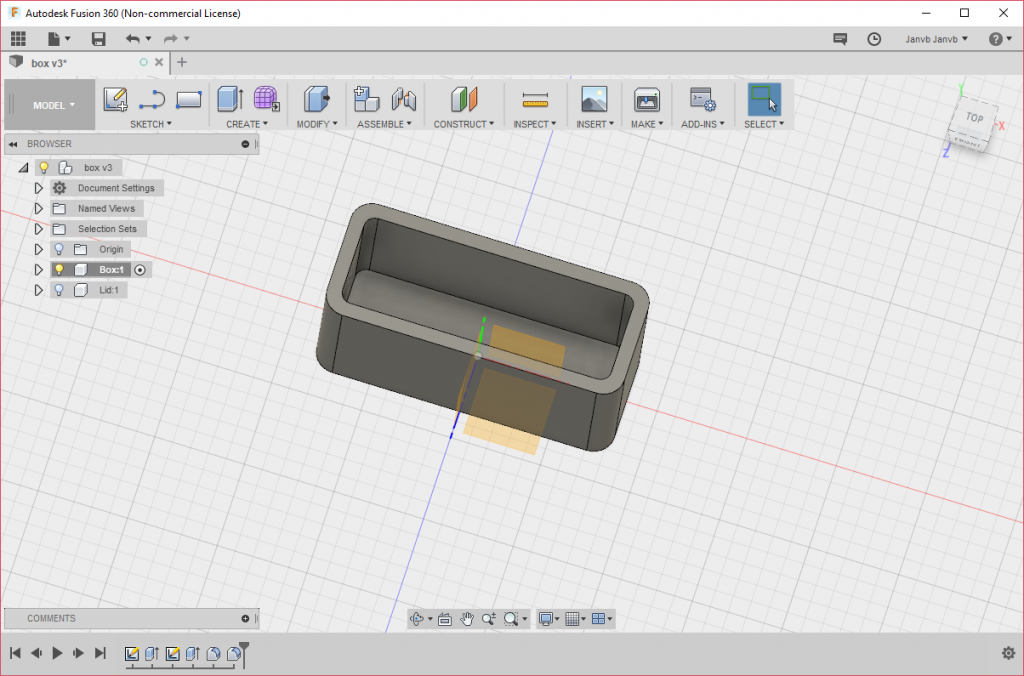Select the Offset Plane construct tool
Viewport: 1024px width, 676px height.
coord(464,99)
